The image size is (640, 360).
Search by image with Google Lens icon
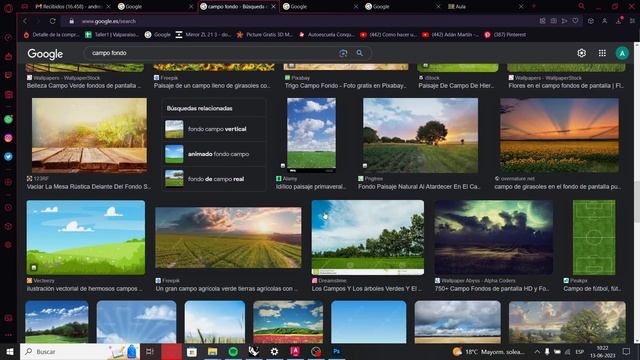coord(343,53)
